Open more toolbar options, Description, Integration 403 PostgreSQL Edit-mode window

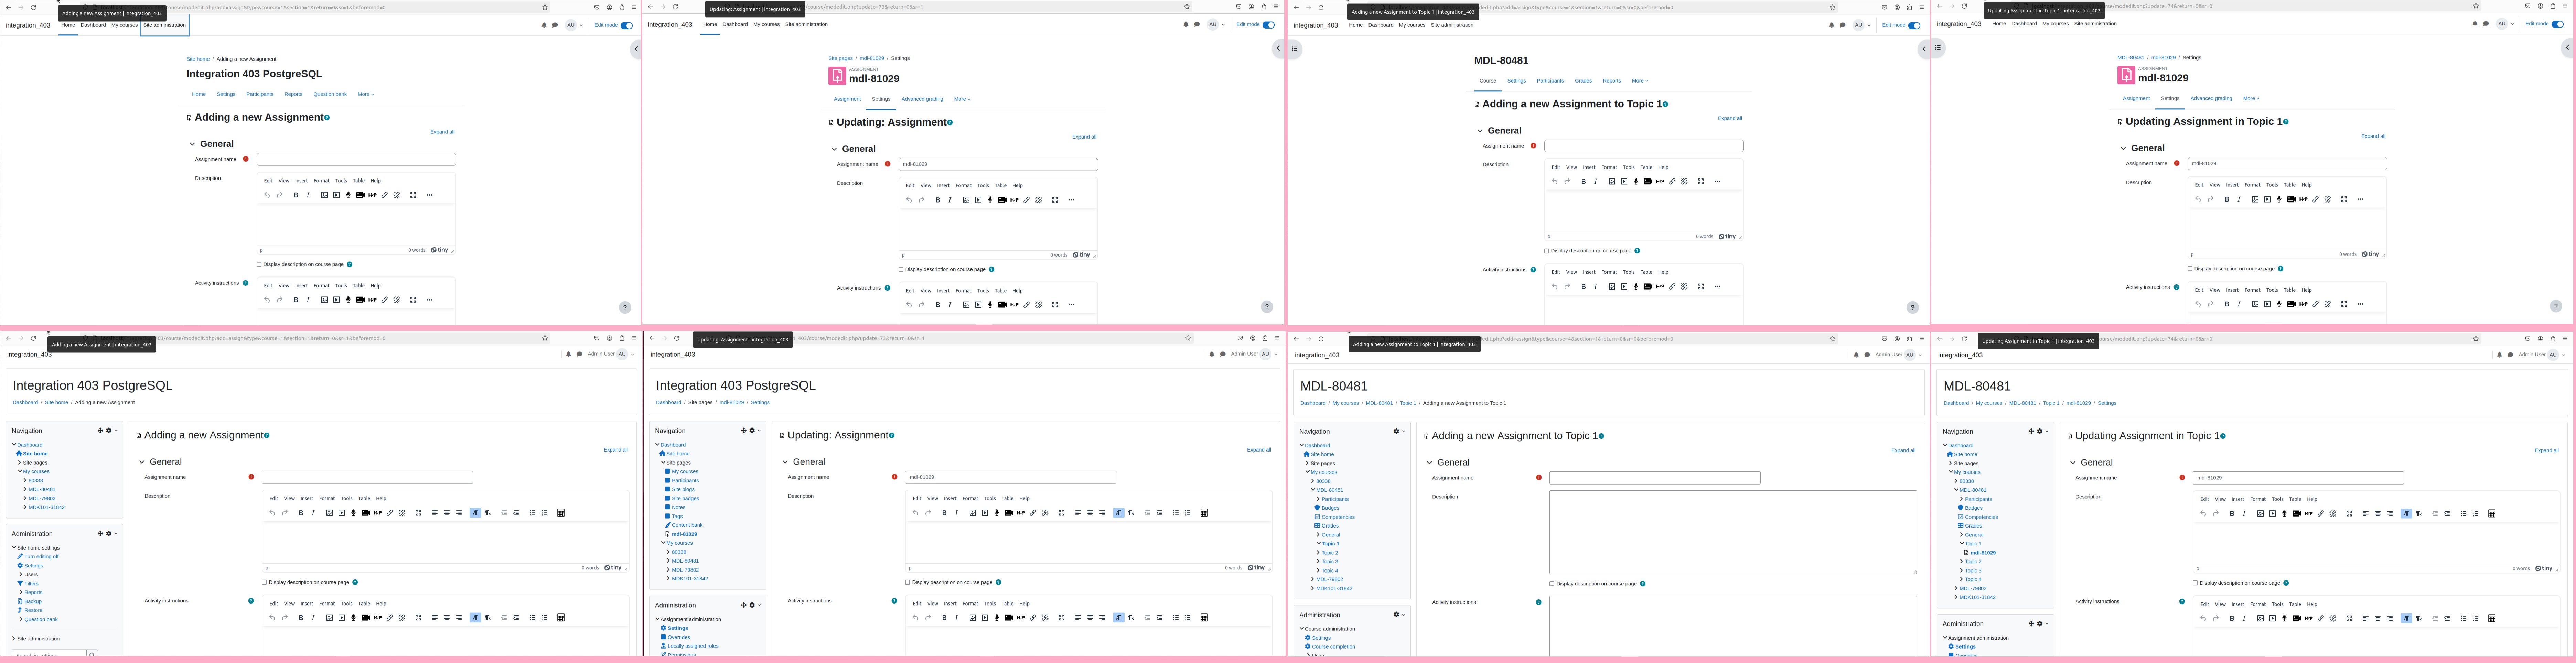pyautogui.click(x=430, y=195)
